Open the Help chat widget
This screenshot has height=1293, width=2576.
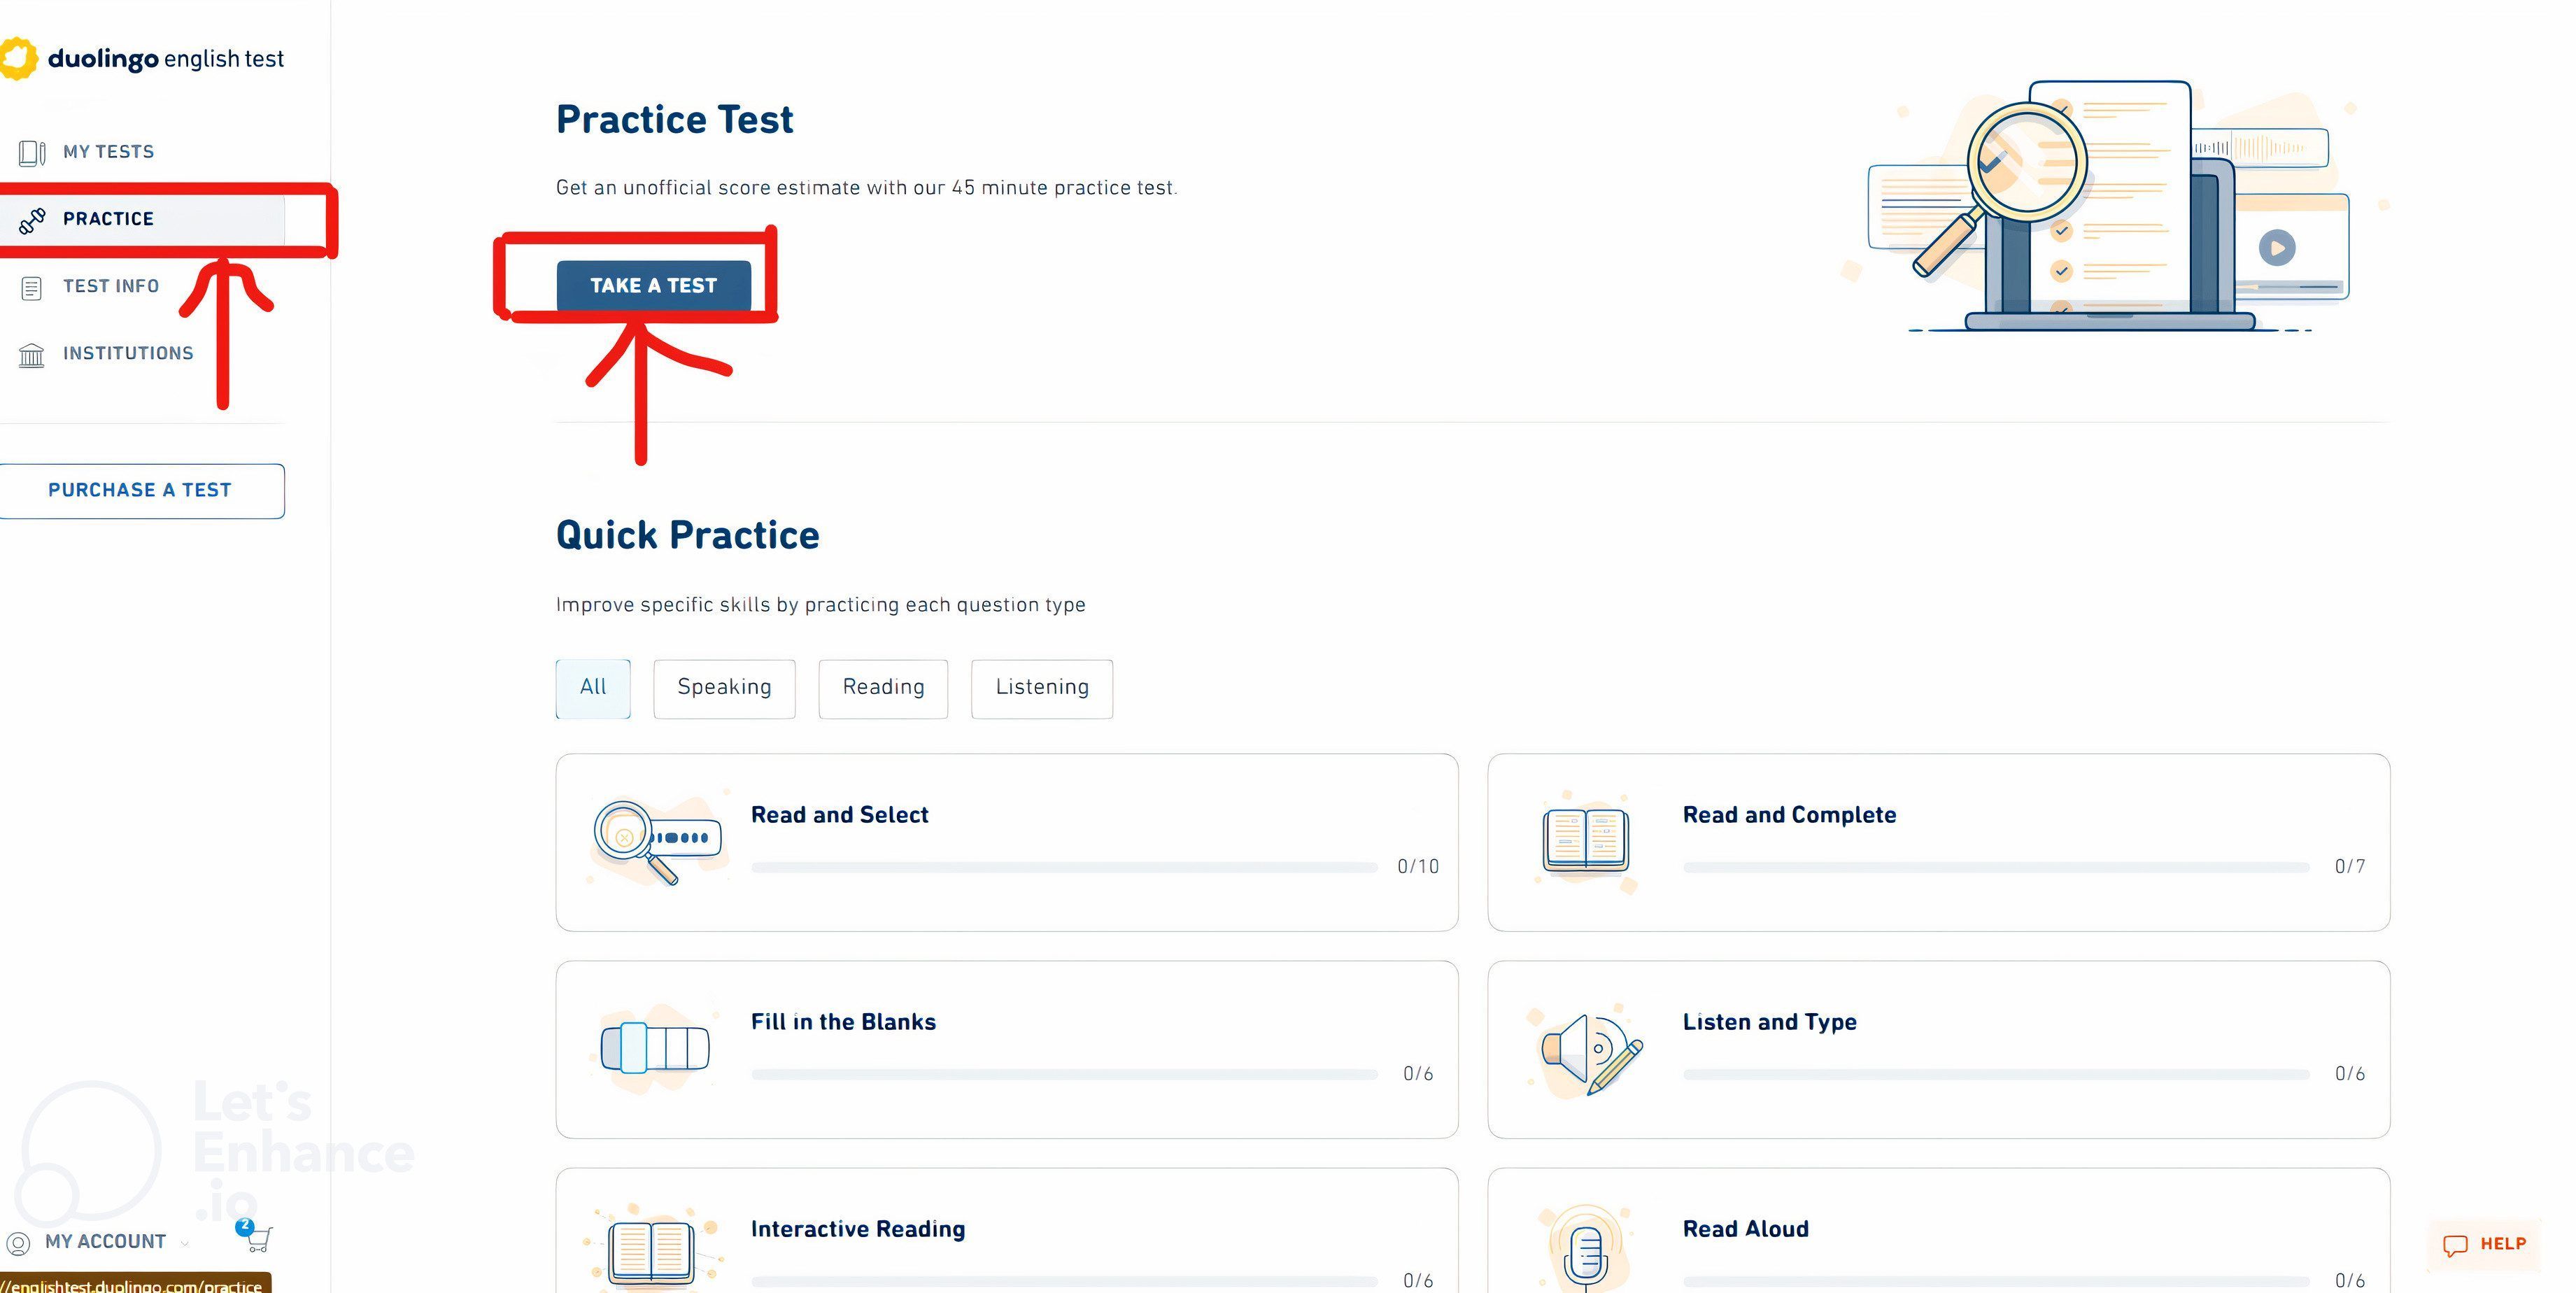pyautogui.click(x=2484, y=1244)
